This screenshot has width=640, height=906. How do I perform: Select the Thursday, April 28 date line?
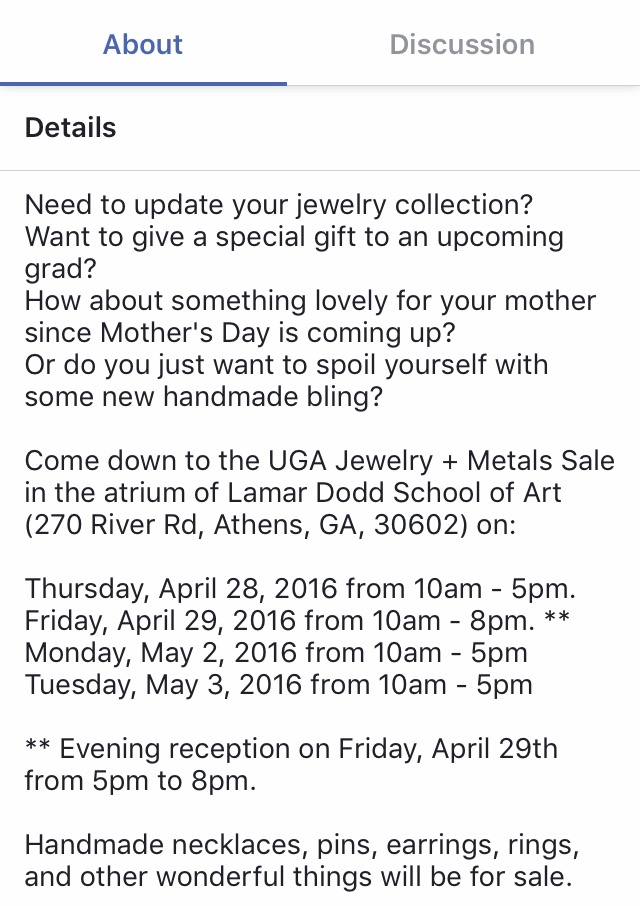pyautogui.click(x=300, y=588)
